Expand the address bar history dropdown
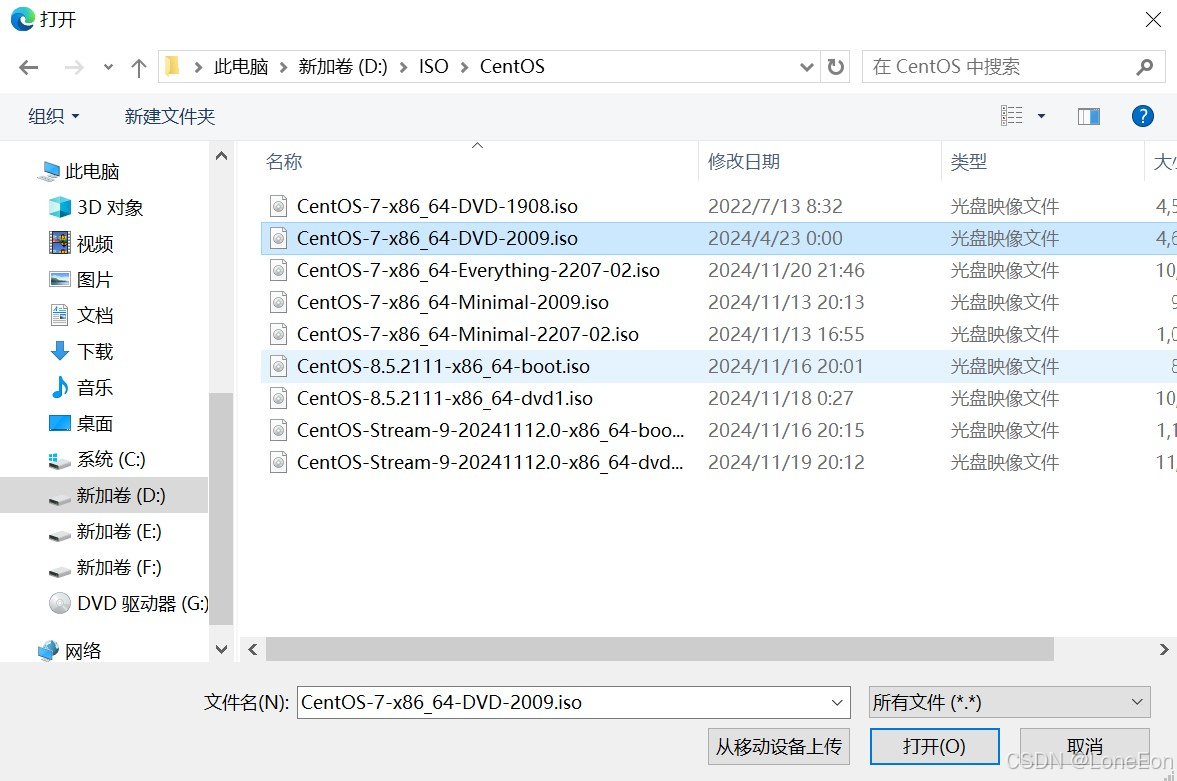Viewport: 1177px width, 781px height. (806, 67)
